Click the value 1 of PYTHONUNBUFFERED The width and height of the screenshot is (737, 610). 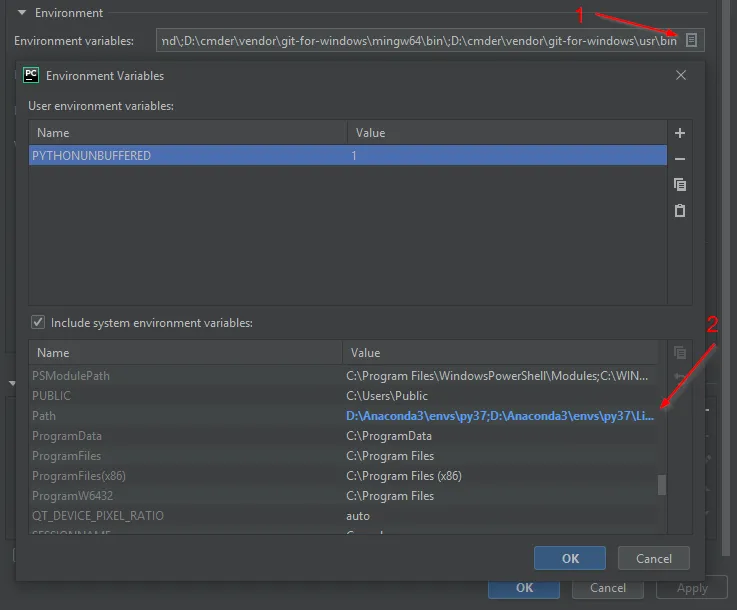coord(354,156)
